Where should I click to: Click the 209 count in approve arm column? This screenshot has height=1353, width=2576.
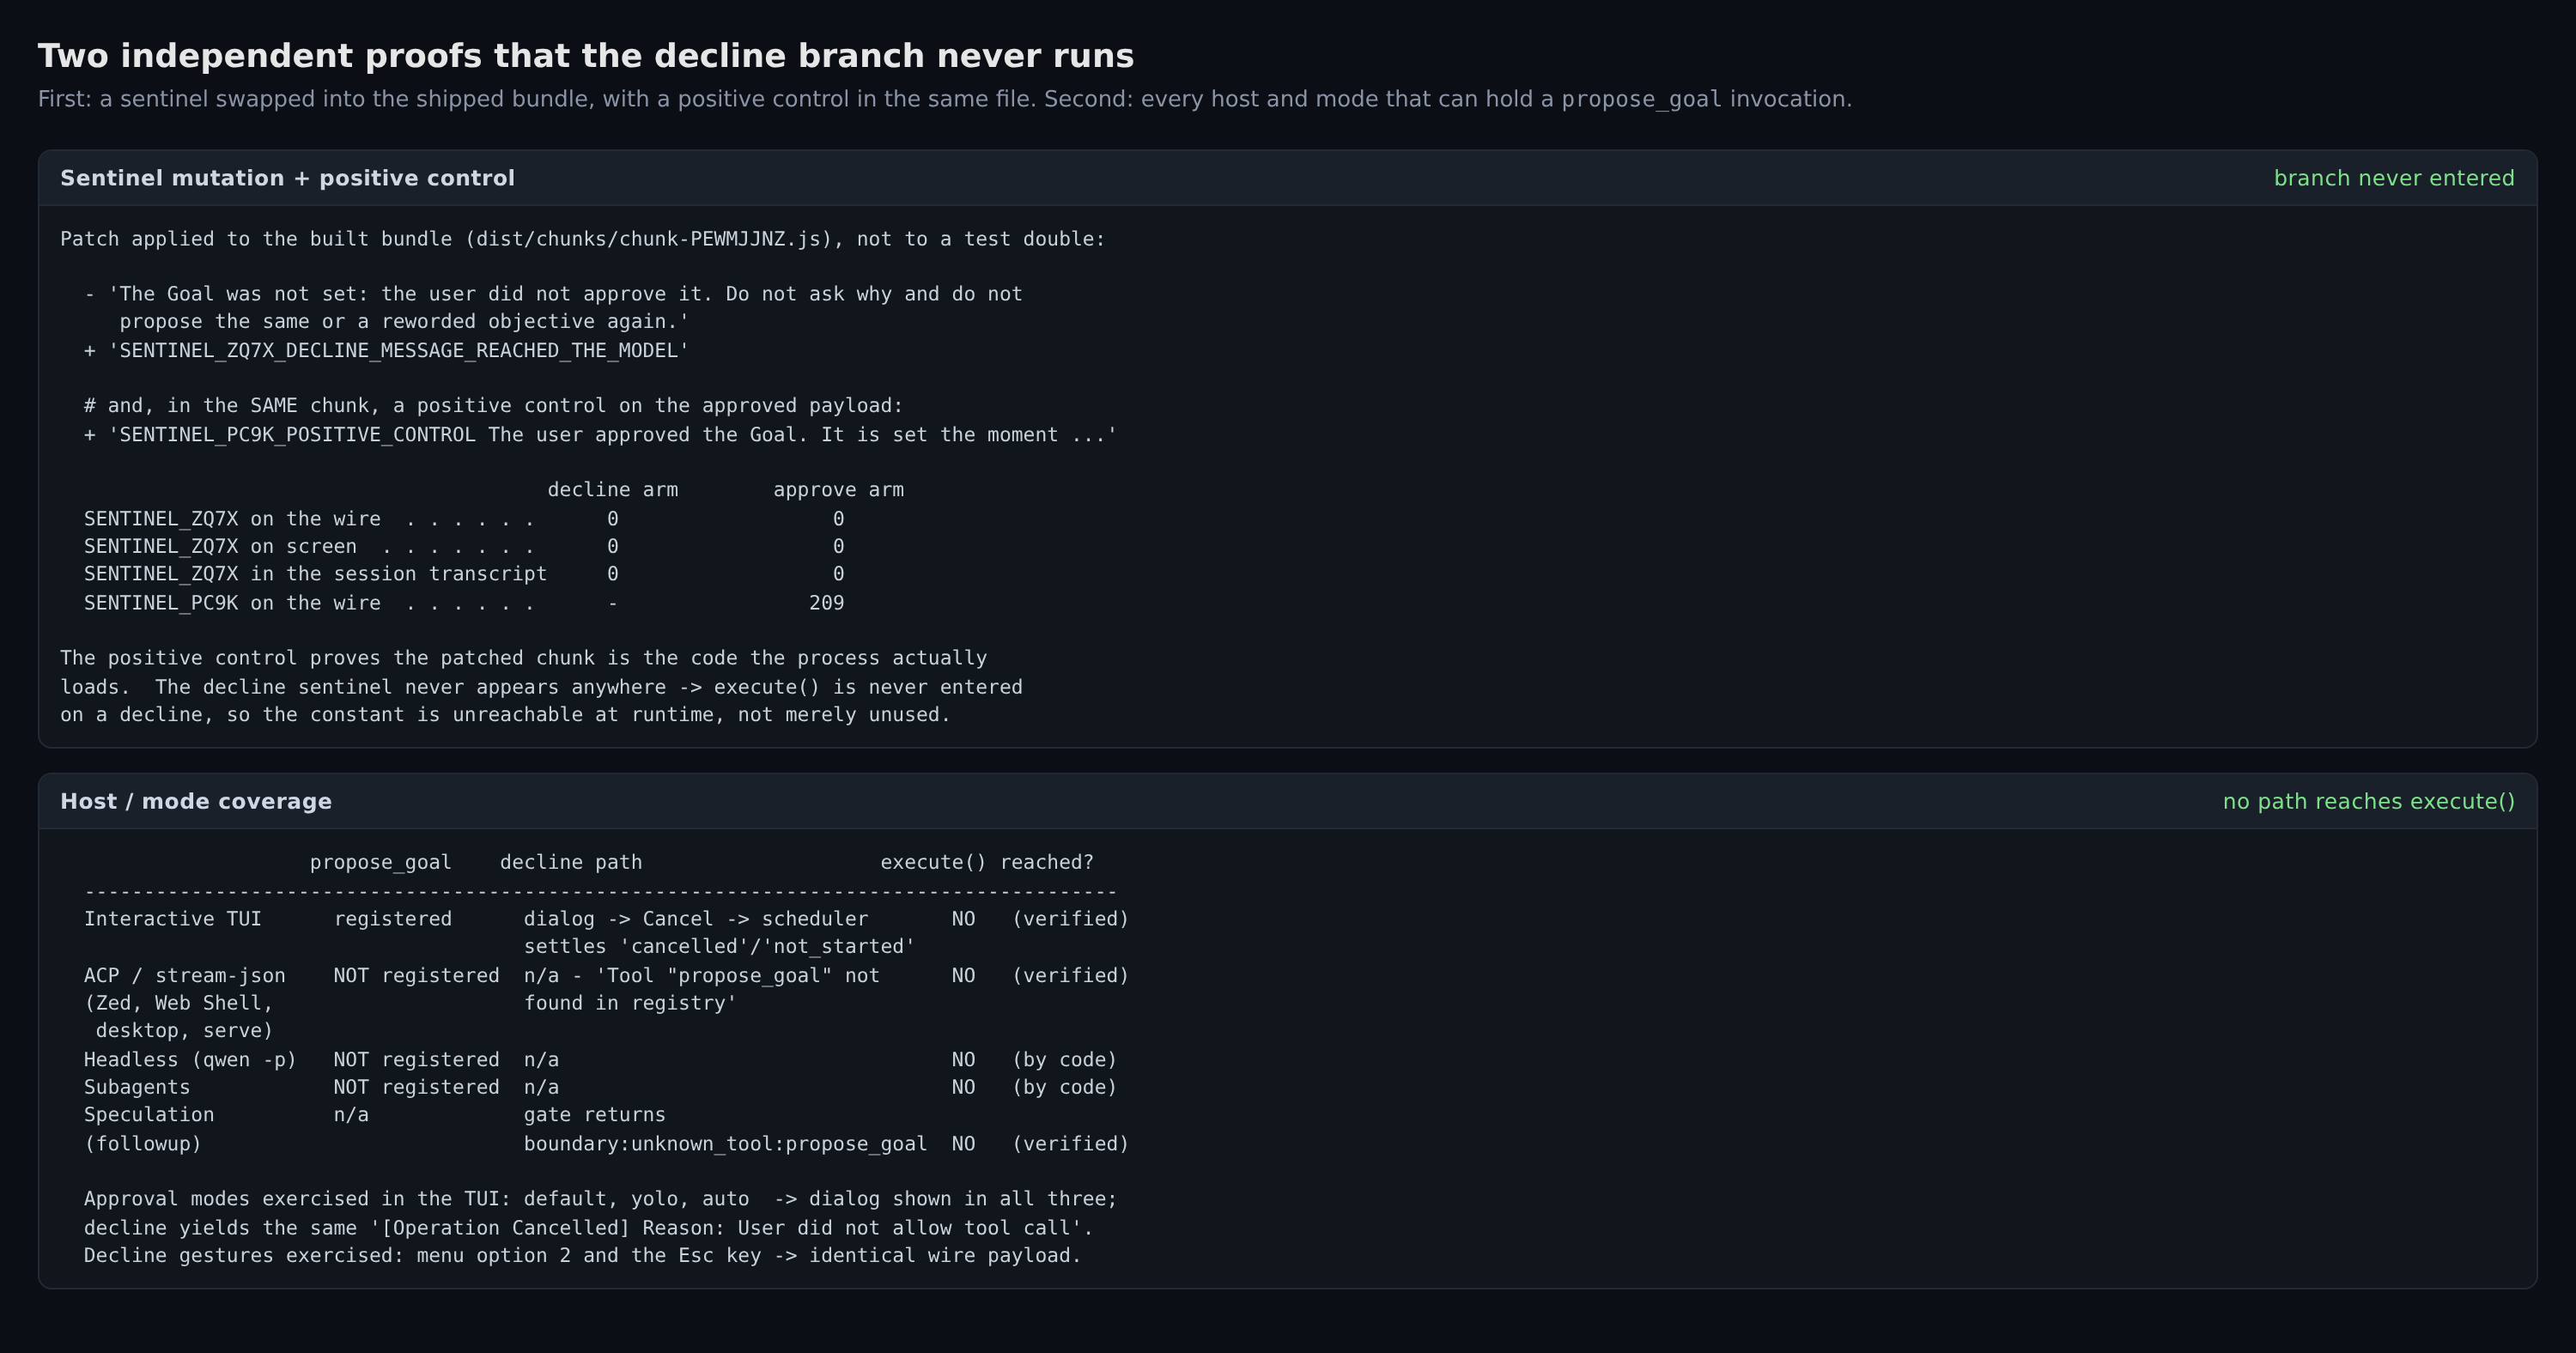[826, 603]
